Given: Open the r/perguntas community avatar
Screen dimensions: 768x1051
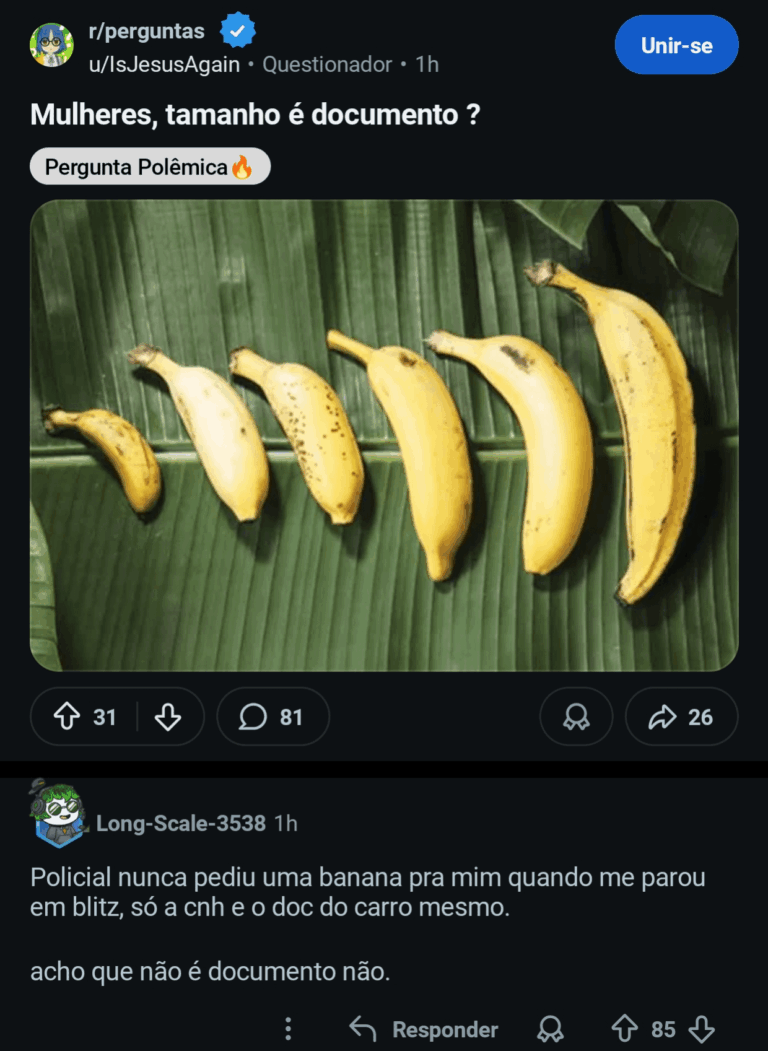Looking at the screenshot, I should 51,45.
